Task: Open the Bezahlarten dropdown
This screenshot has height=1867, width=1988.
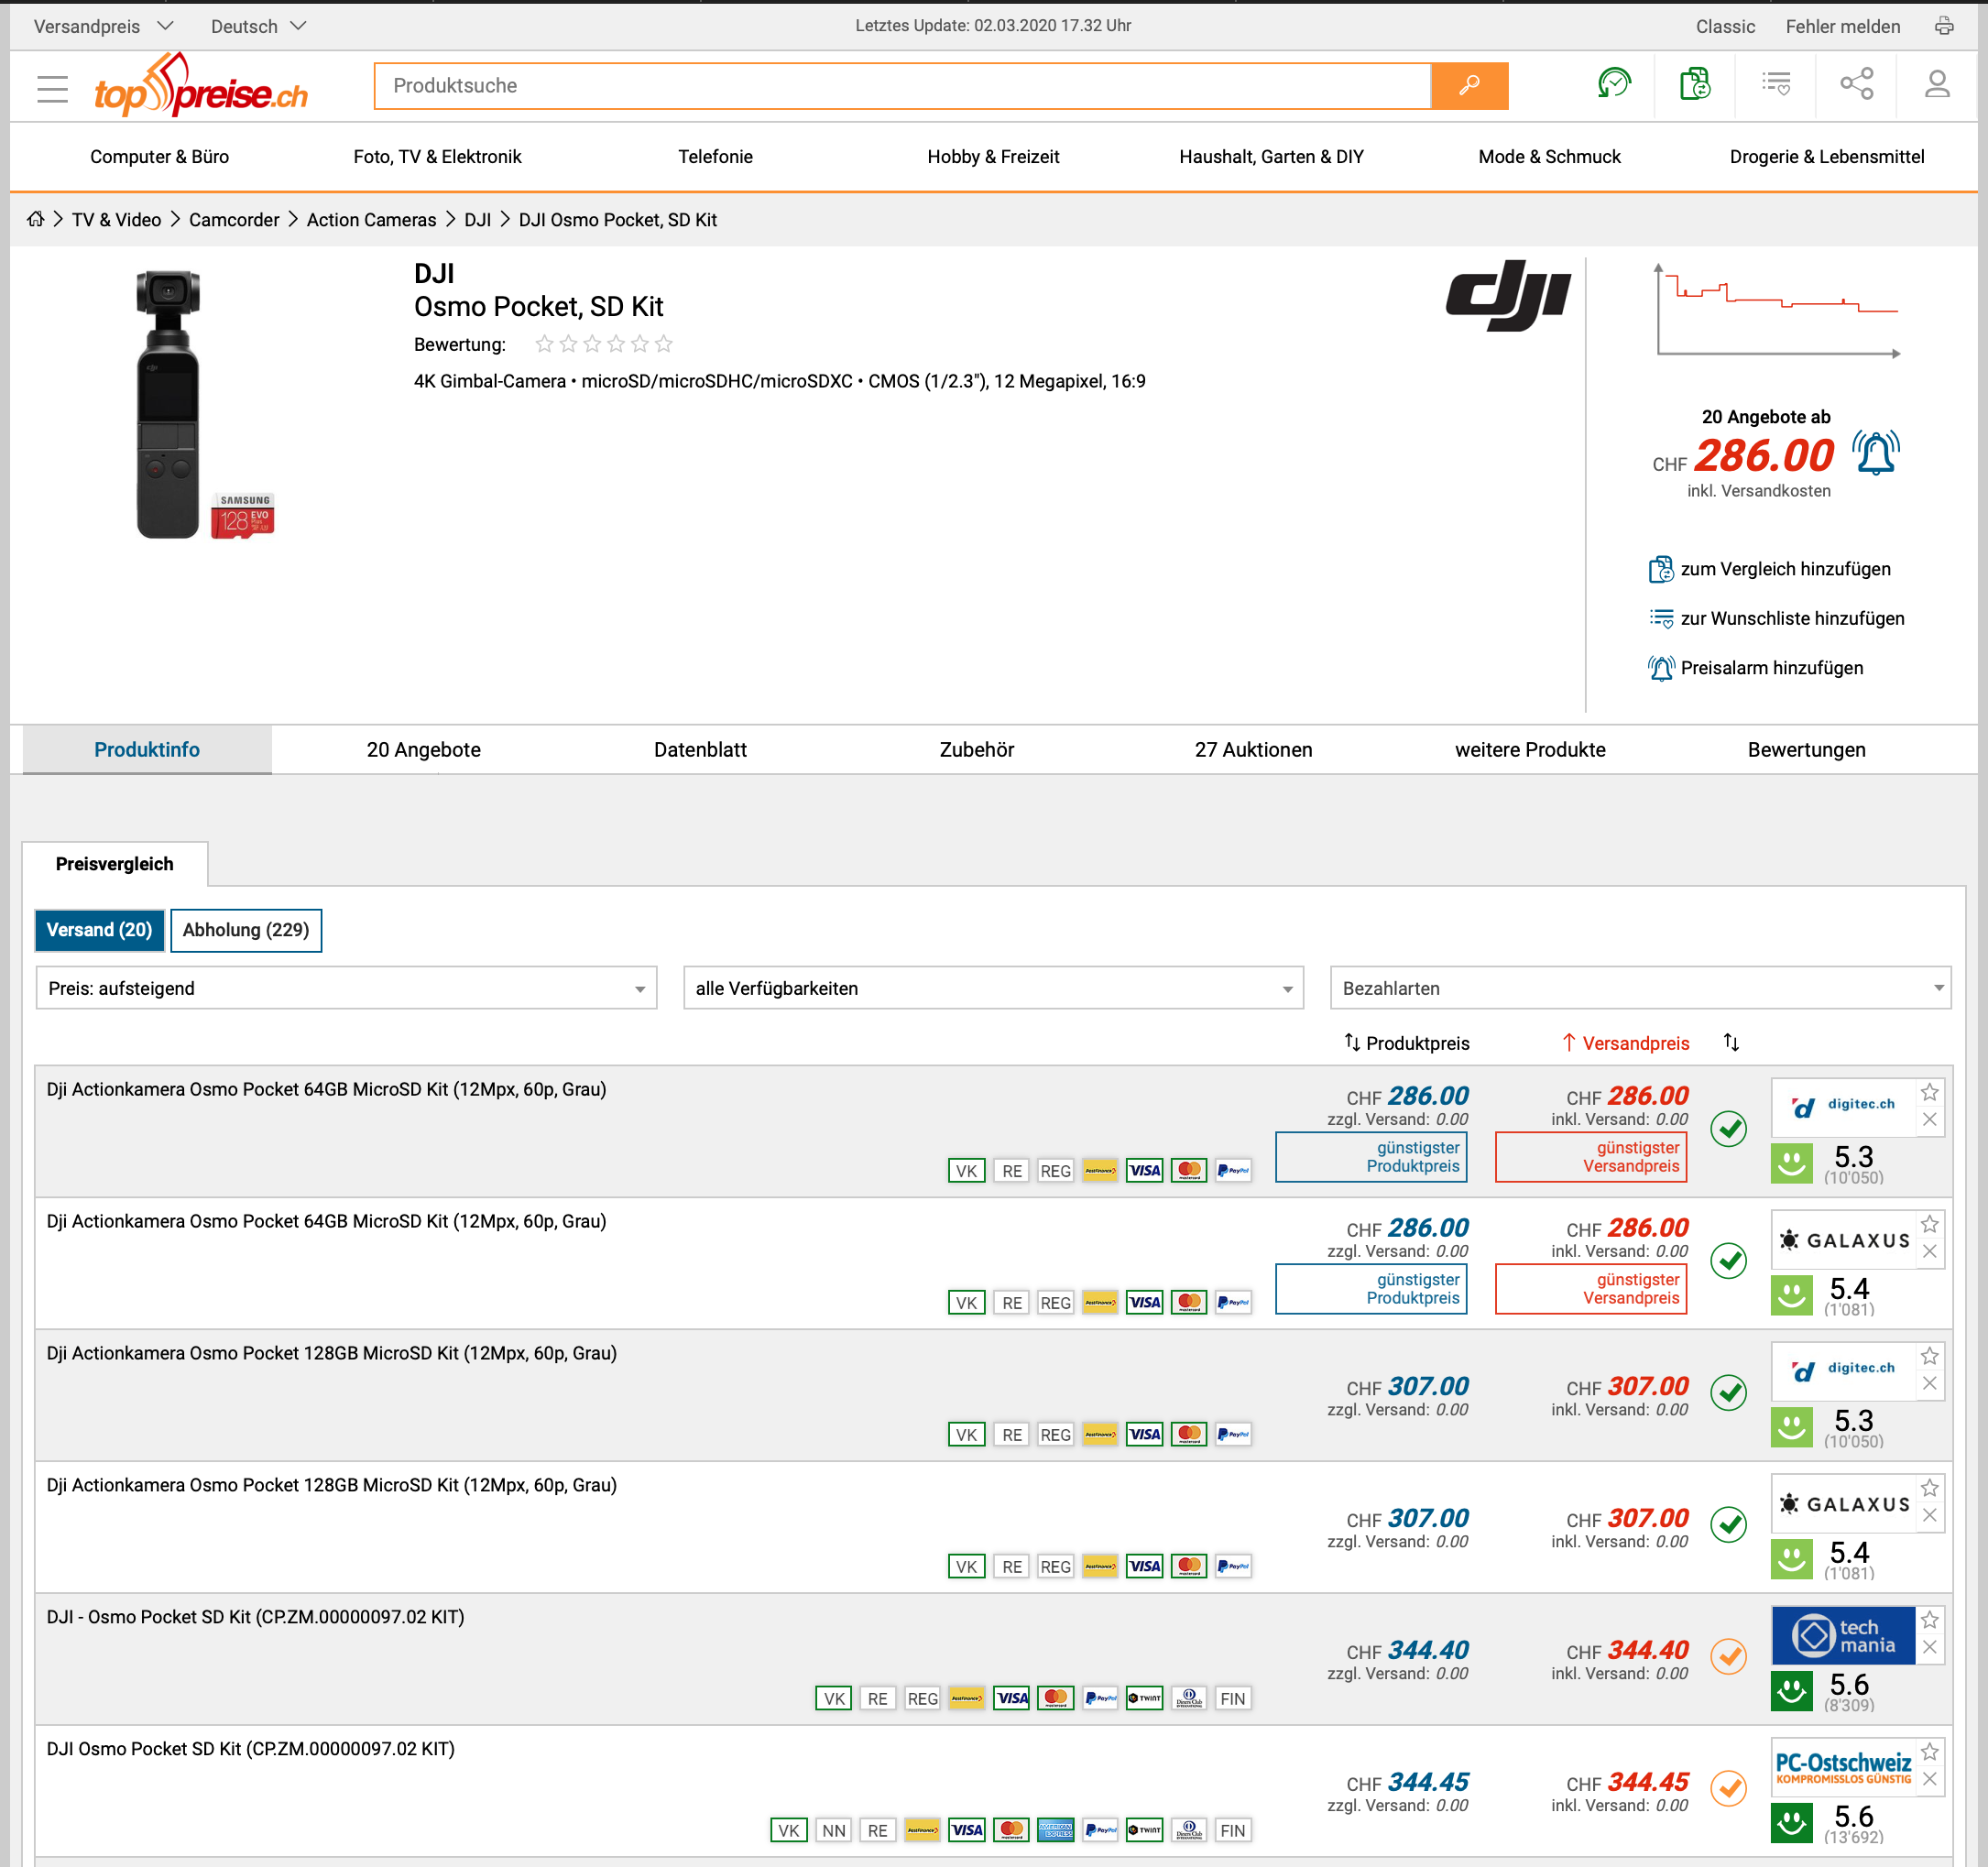Action: (1639, 988)
